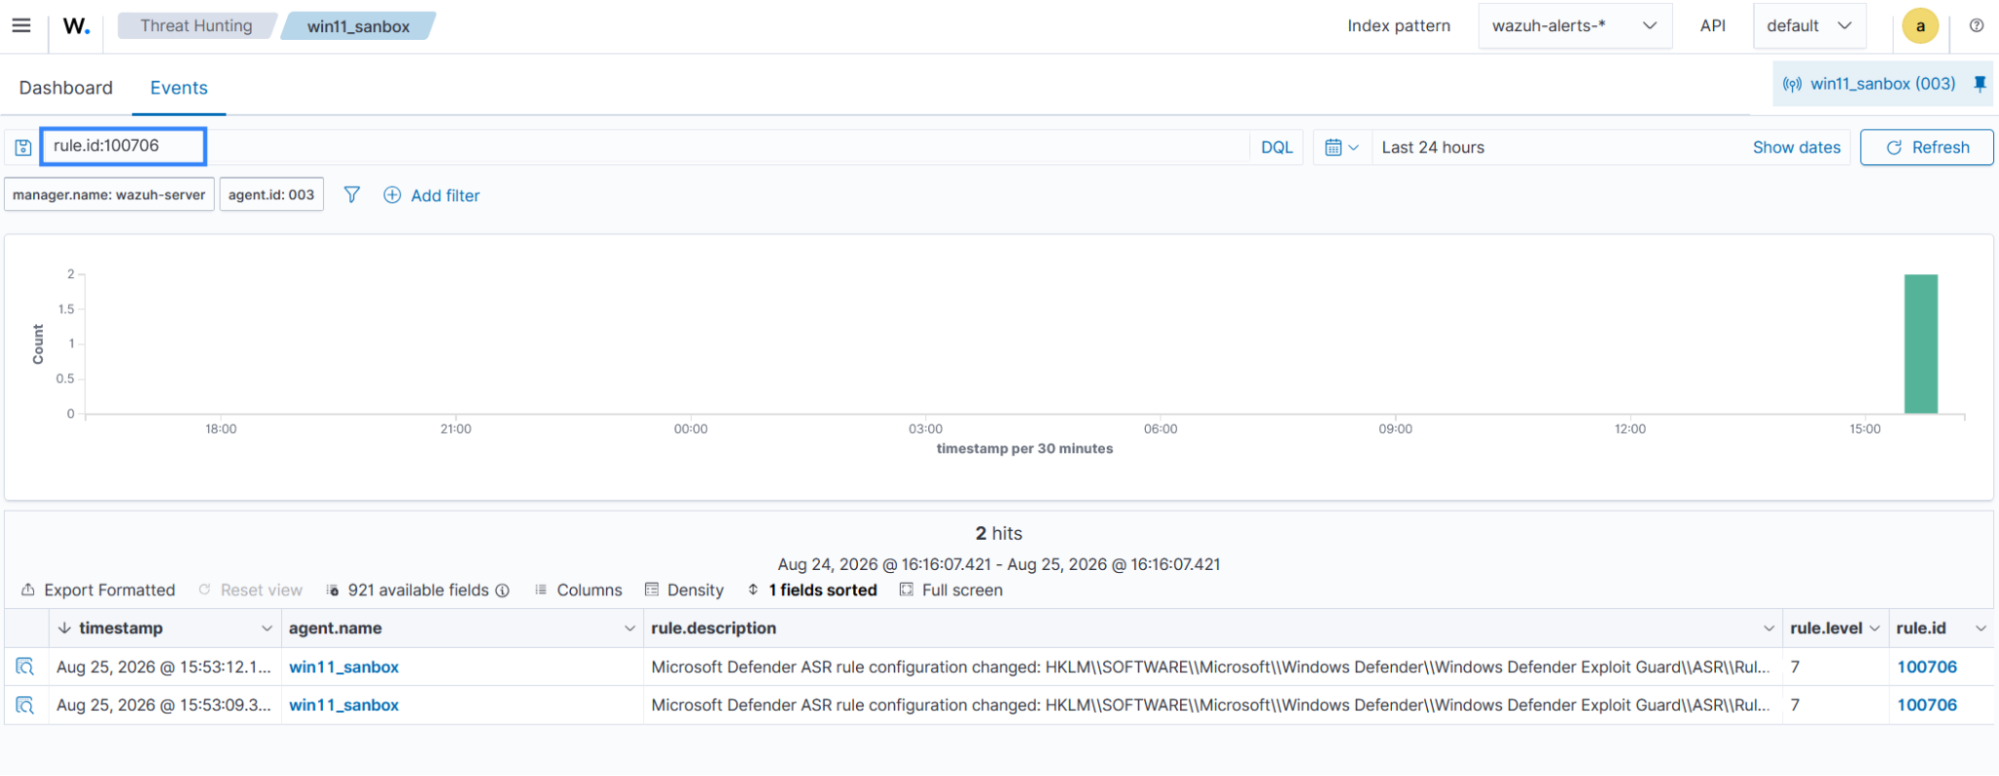Click the first row rule description text
Viewport: 1999px width, 776px height.
coord(1210,667)
